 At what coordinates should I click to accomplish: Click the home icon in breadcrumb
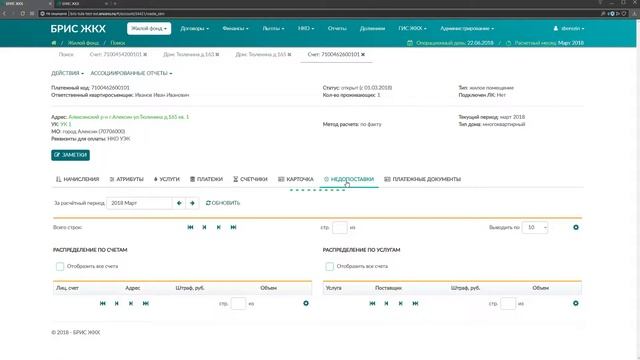54,43
